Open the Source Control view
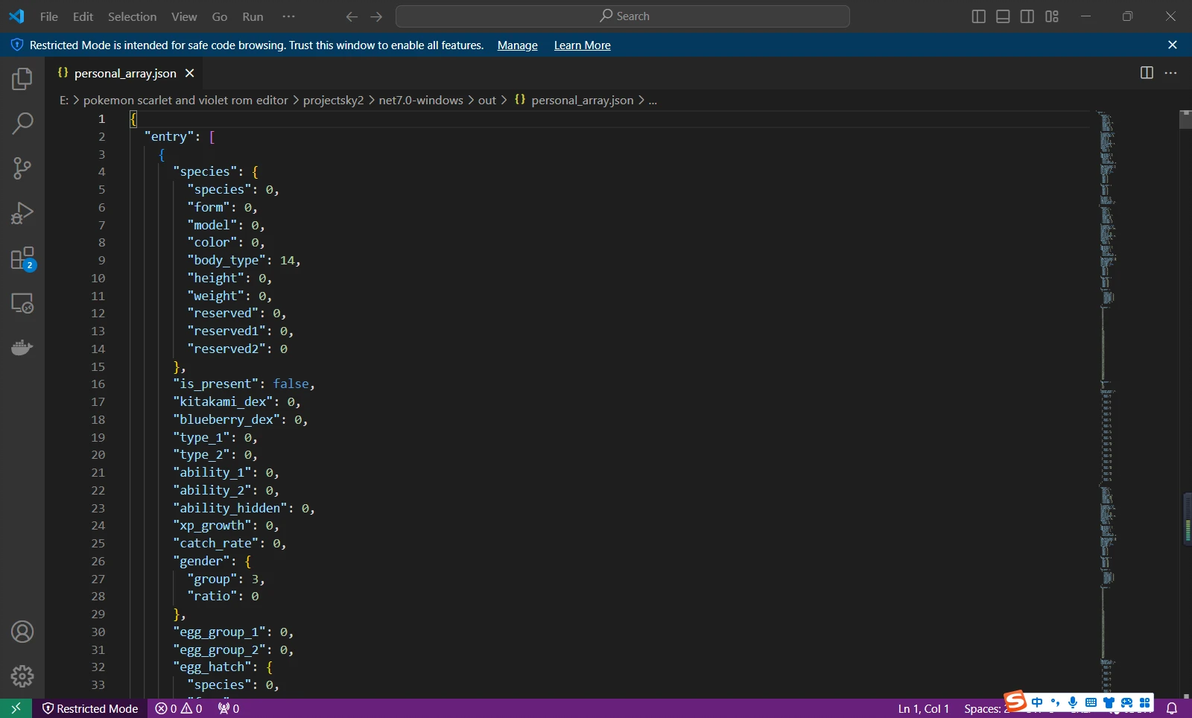 point(22,168)
